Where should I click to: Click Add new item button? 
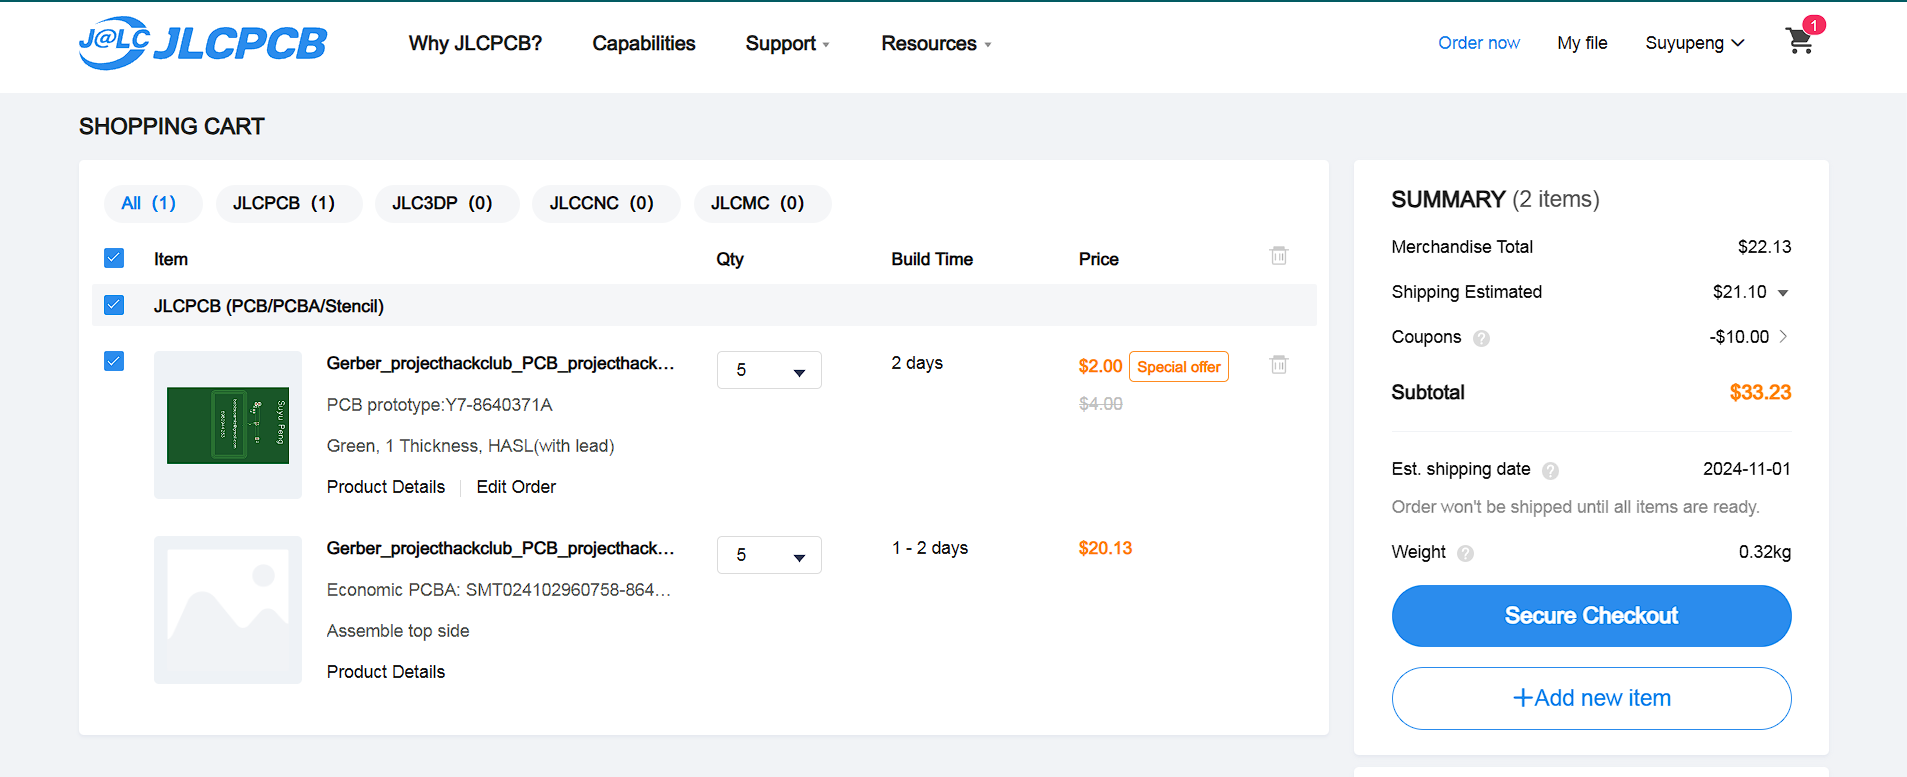[x=1591, y=698]
